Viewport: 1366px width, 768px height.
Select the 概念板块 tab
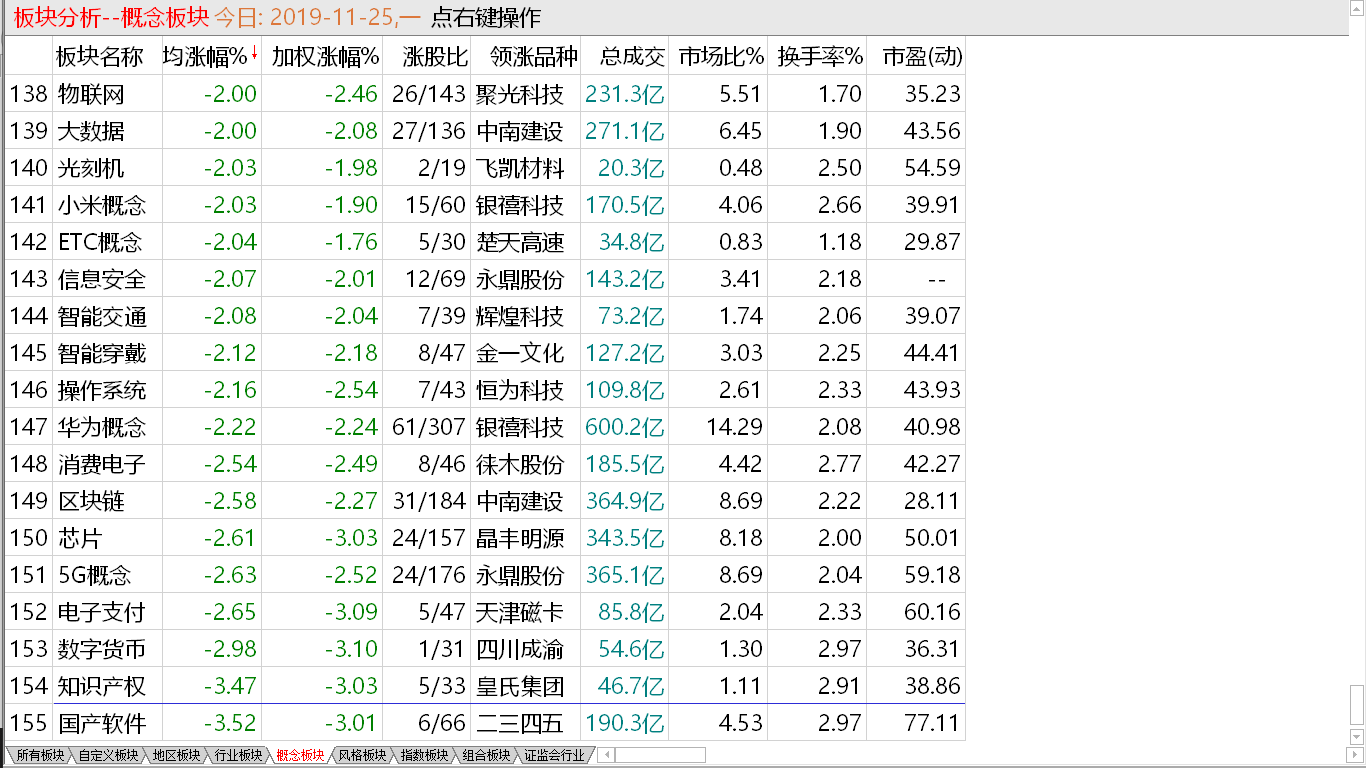pyautogui.click(x=300, y=755)
